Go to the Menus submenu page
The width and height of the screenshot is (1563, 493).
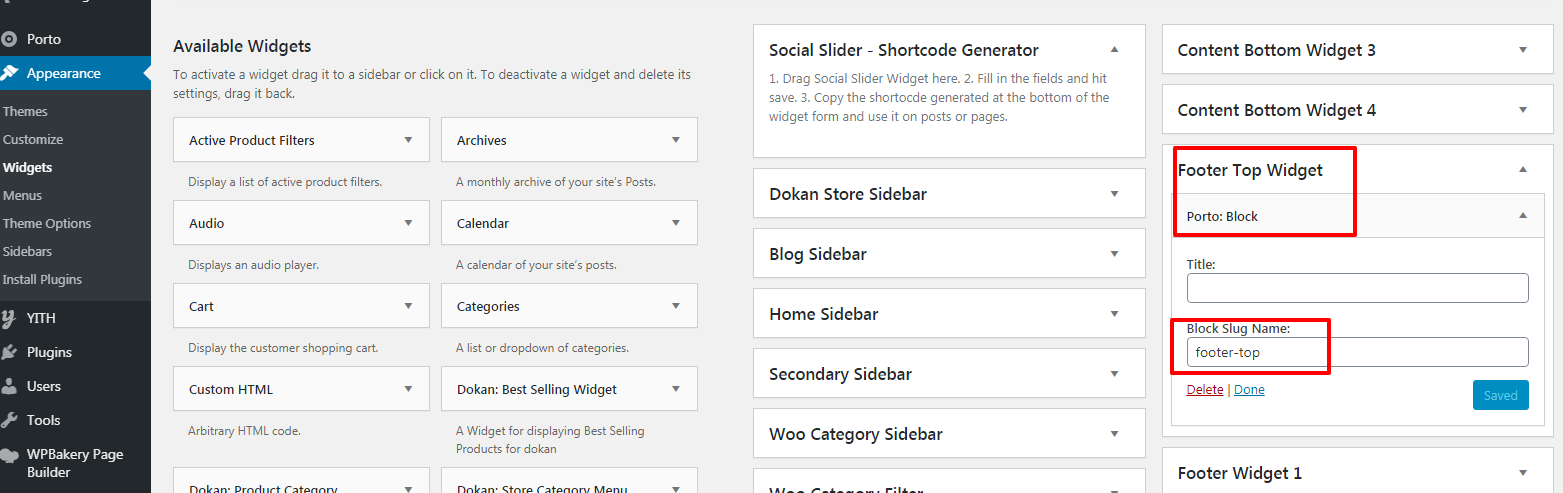coord(22,195)
